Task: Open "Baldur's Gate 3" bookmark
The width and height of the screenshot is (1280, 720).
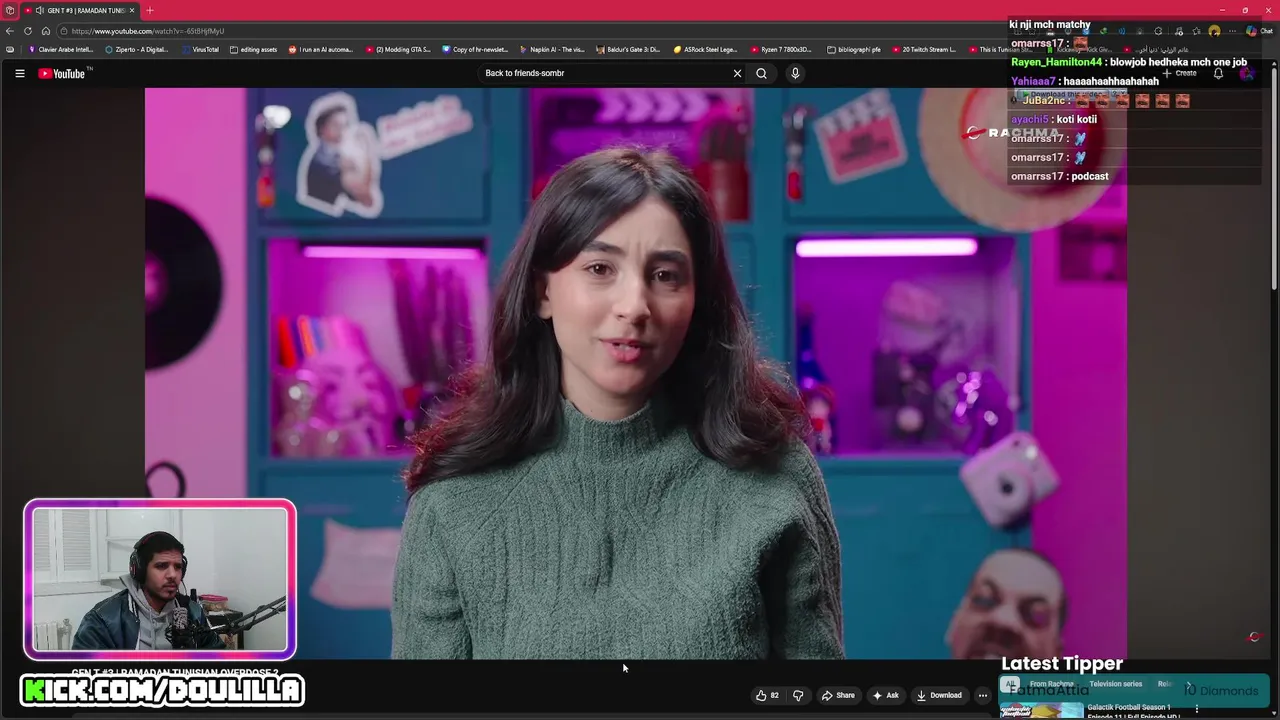Action: tap(628, 49)
